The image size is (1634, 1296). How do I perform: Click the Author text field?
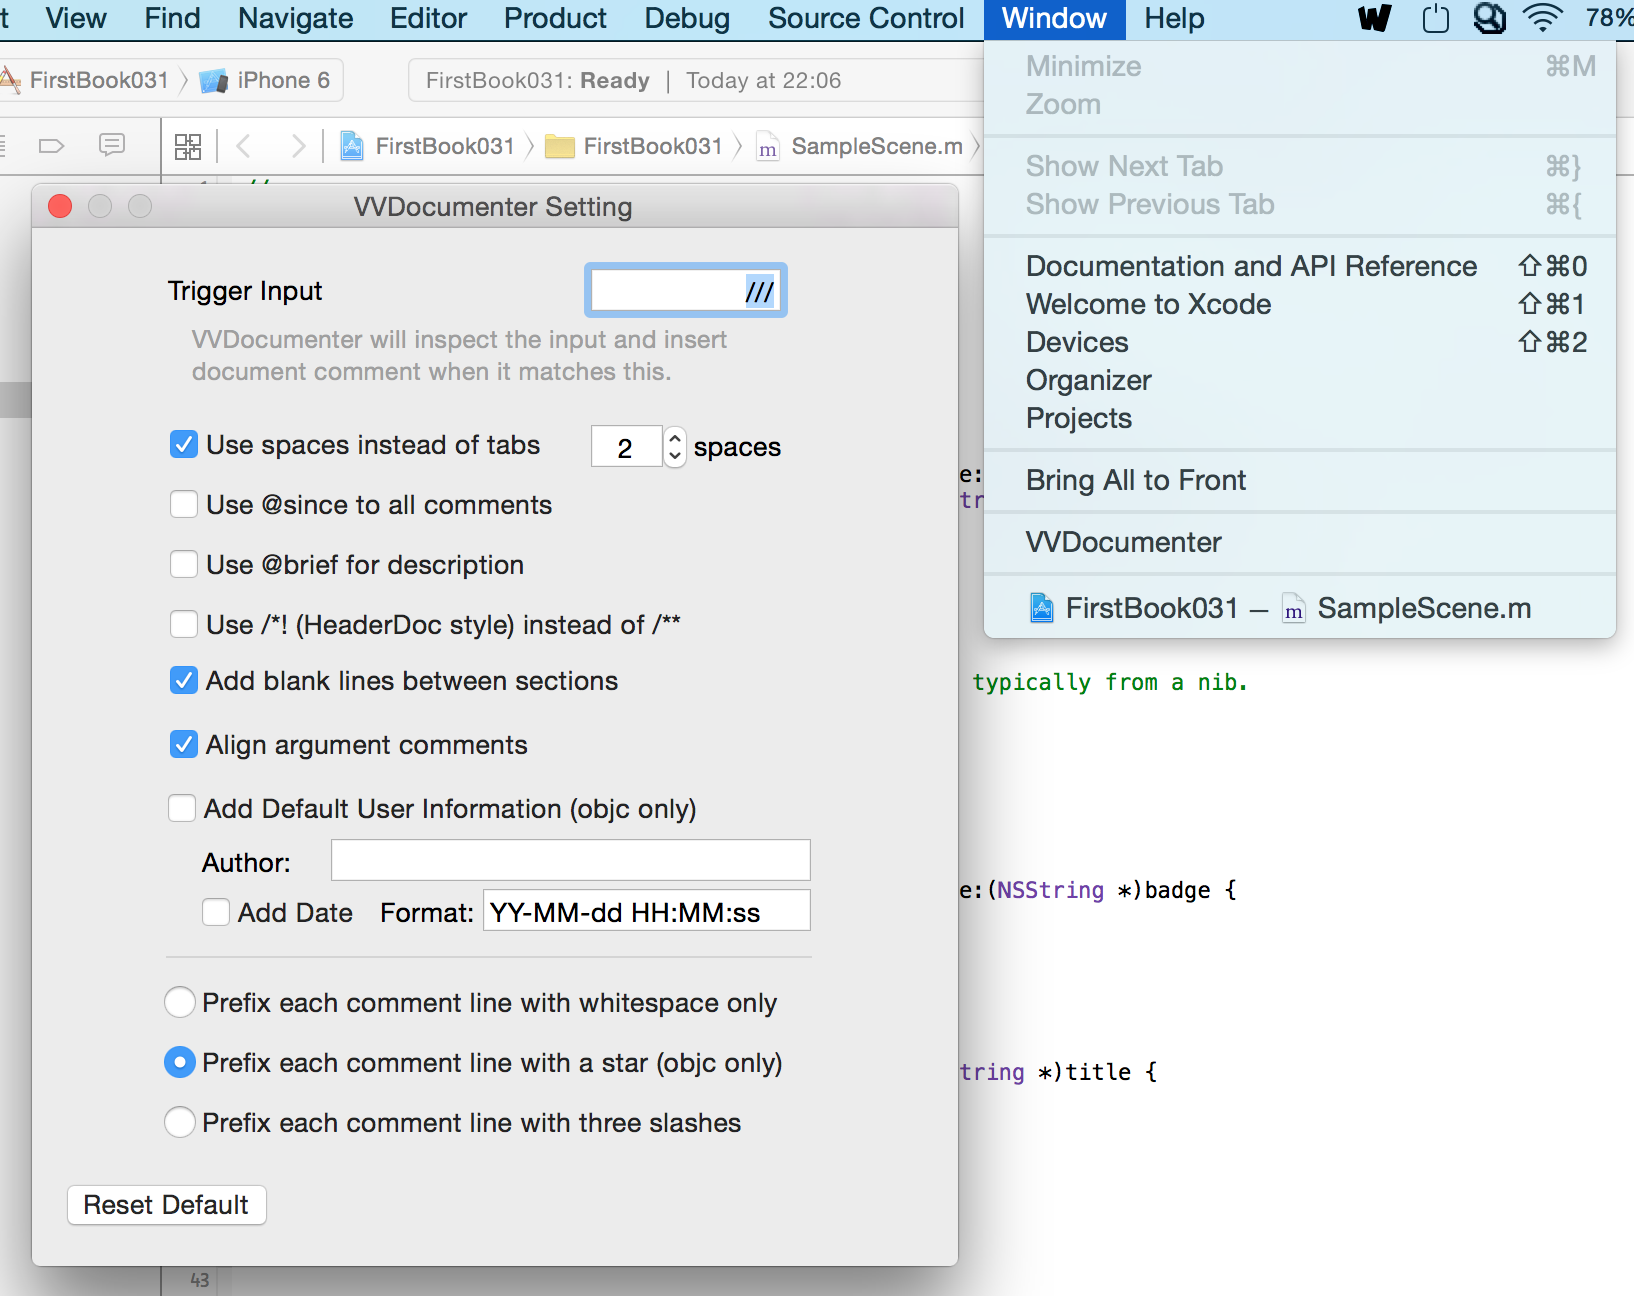[x=570, y=860]
